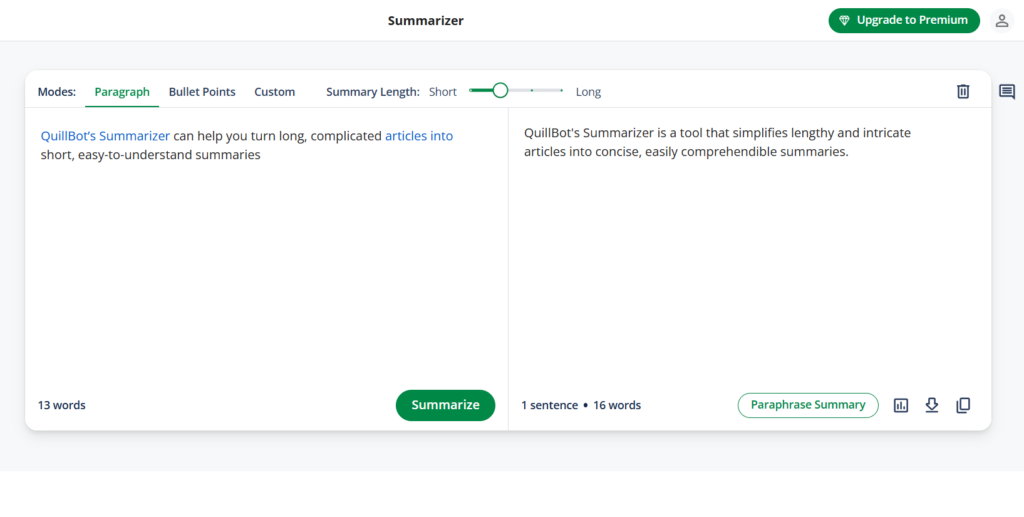Viewport: 1024px width, 517px height.
Task: Click the diamond icon on Upgrade button
Action: [x=844, y=21]
